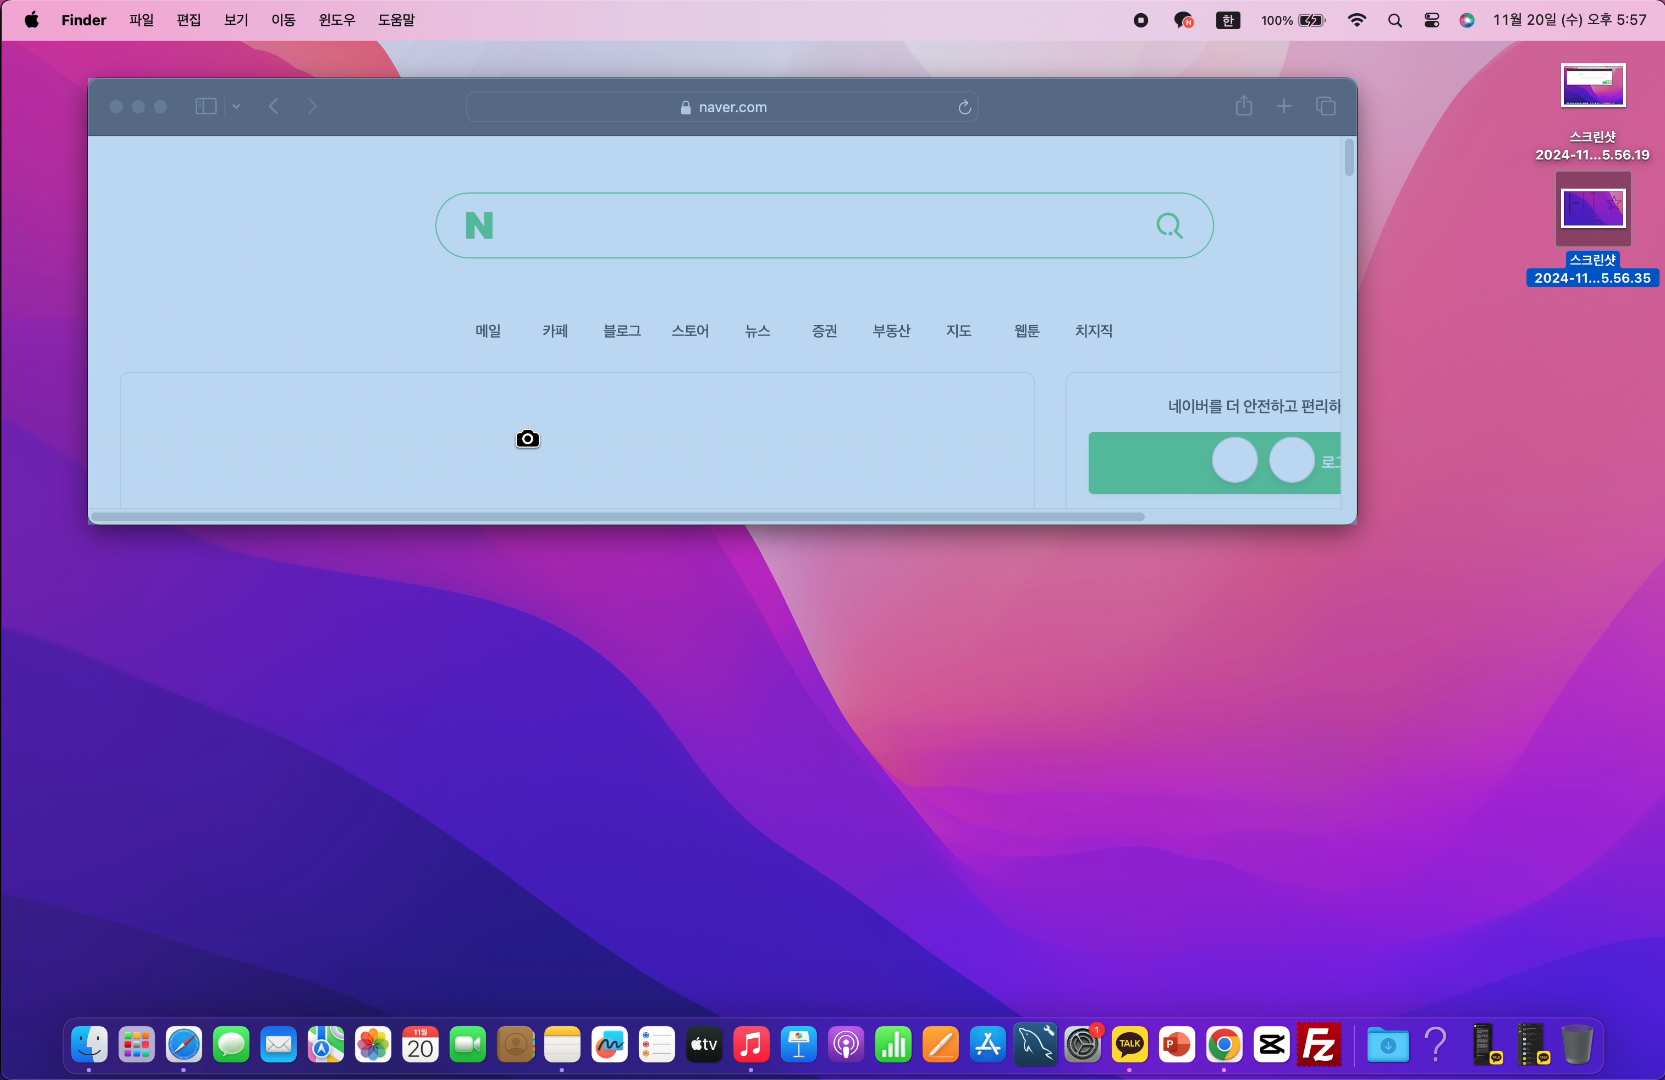The image size is (1665, 1080).
Task: Click the Wi-Fi icon in menu bar
Action: (x=1357, y=20)
